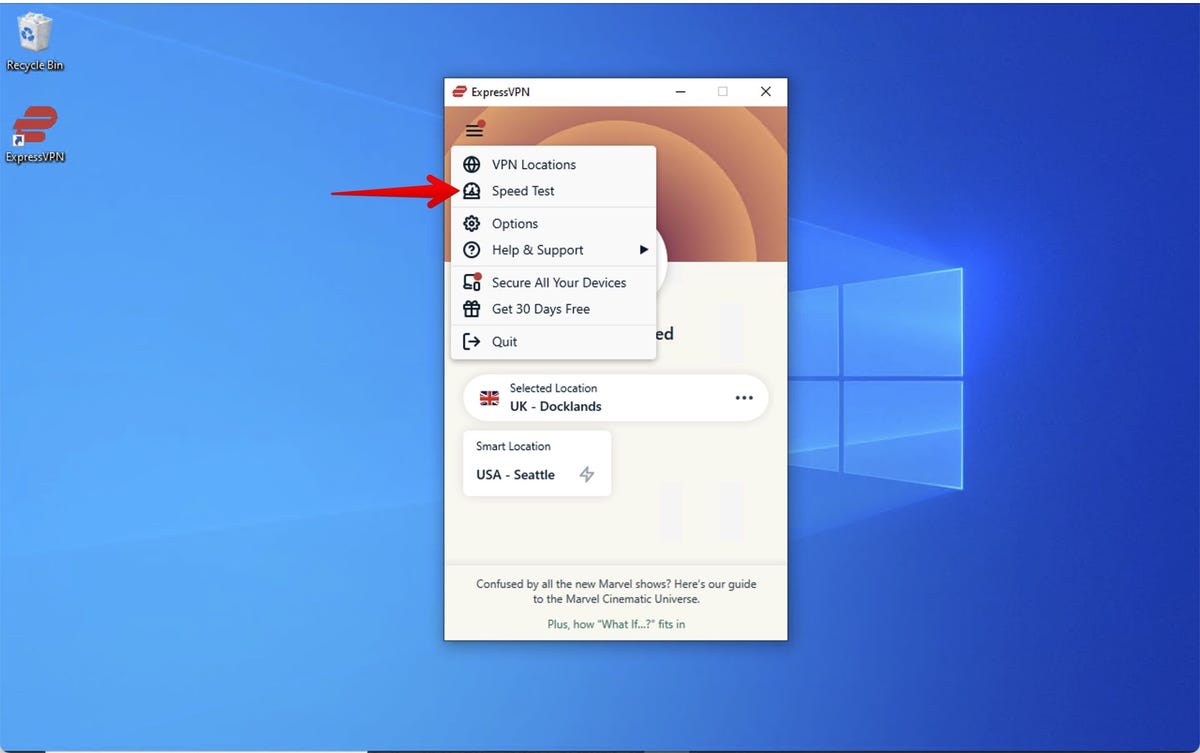Select Secure All Your Devices menu entry
This screenshot has height=753, width=1200.
click(554, 283)
